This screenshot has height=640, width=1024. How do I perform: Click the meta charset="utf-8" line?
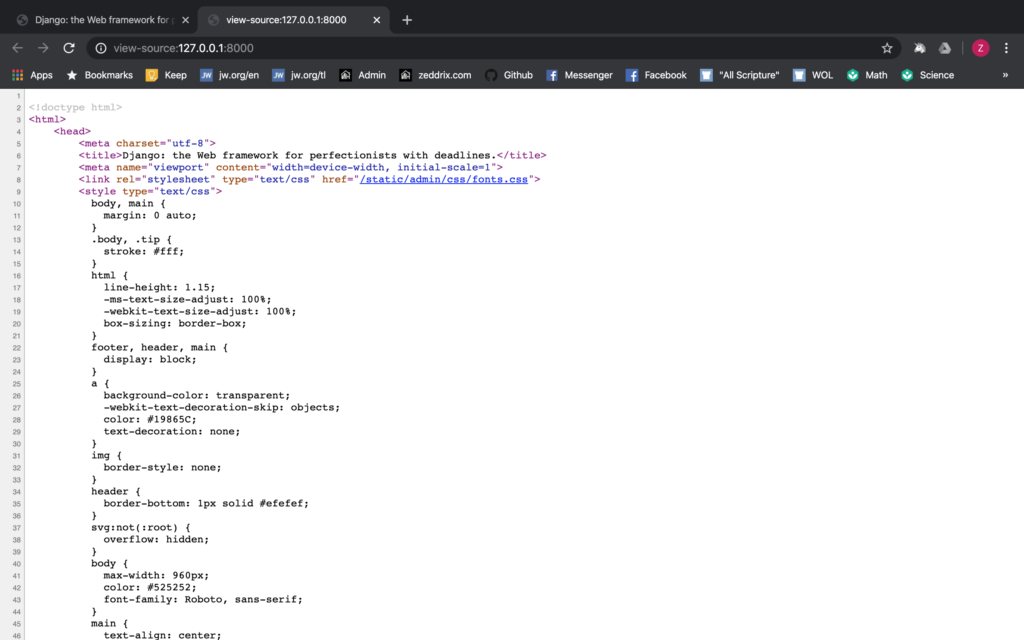pyautogui.click(x=147, y=143)
